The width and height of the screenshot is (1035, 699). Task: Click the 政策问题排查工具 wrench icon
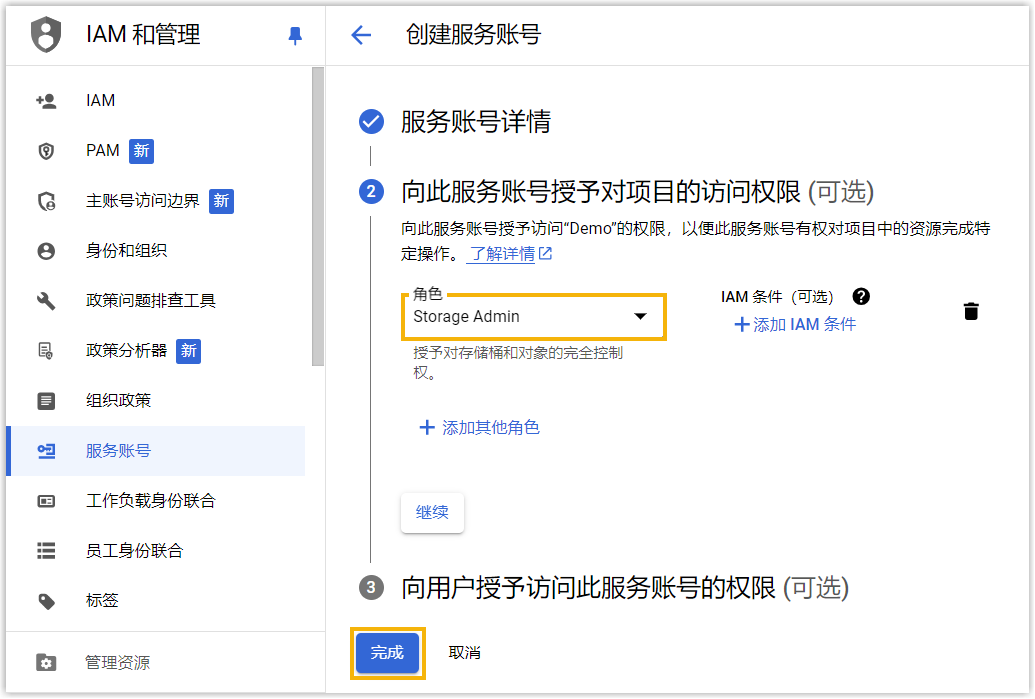click(46, 301)
